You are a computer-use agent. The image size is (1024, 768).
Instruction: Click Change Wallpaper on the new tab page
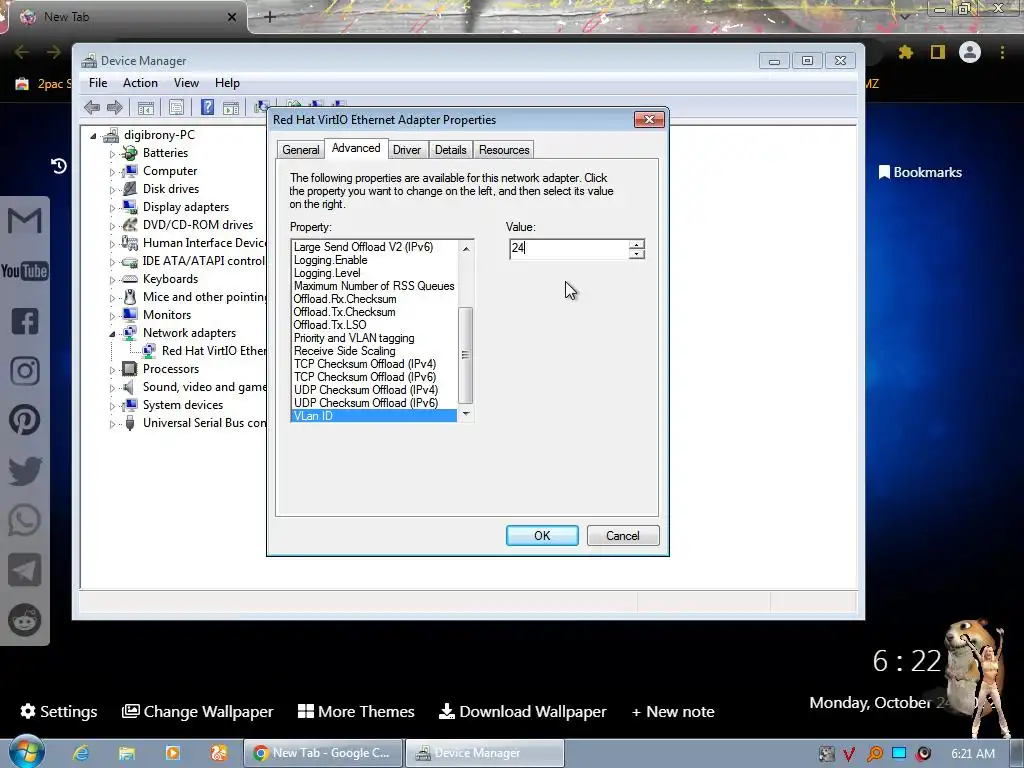pos(198,711)
